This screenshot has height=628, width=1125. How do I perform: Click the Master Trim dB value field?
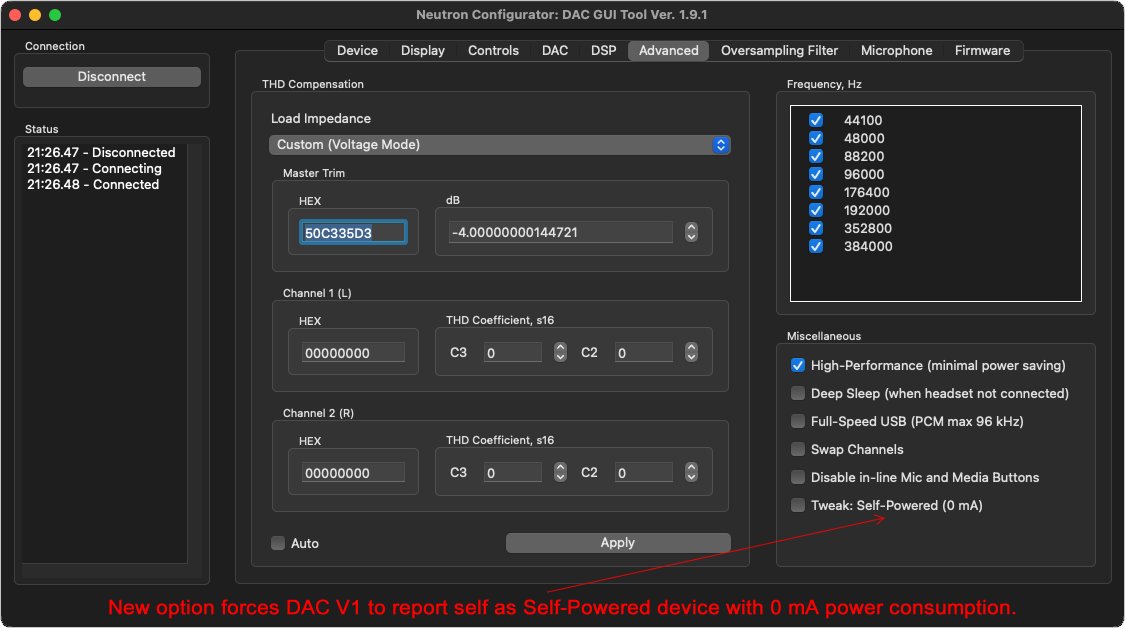click(560, 233)
